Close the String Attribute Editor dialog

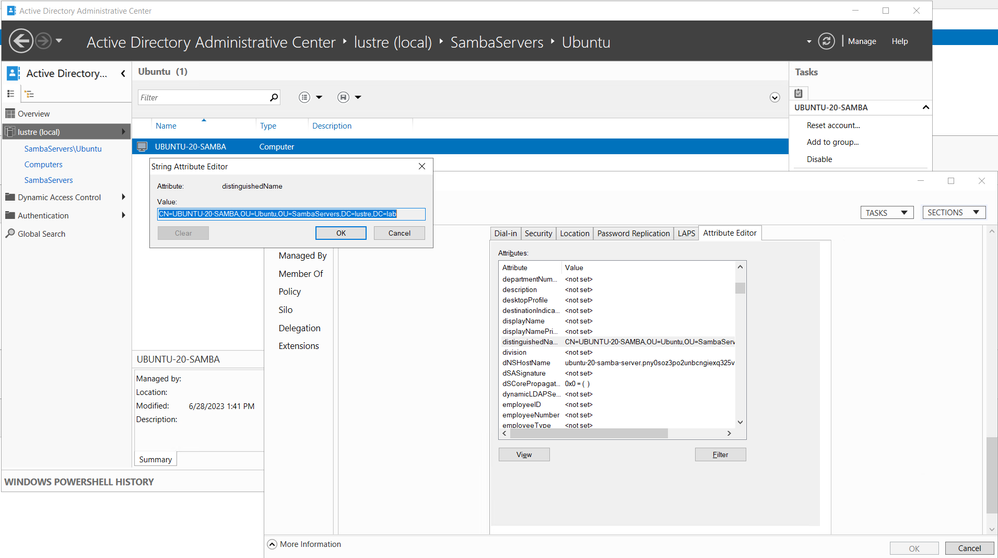point(421,166)
